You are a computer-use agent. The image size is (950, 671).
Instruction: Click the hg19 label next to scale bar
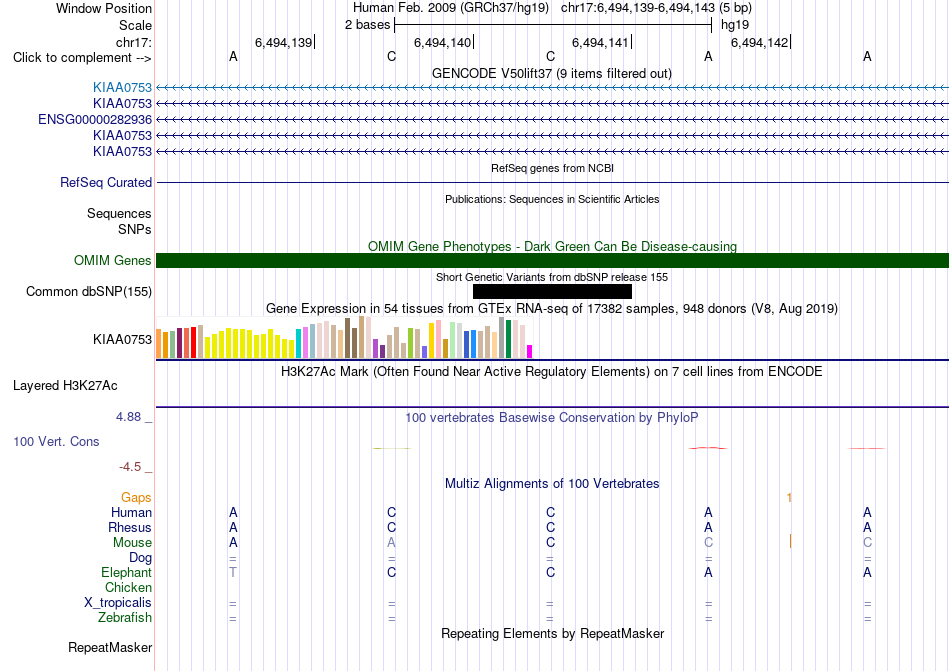coord(735,25)
